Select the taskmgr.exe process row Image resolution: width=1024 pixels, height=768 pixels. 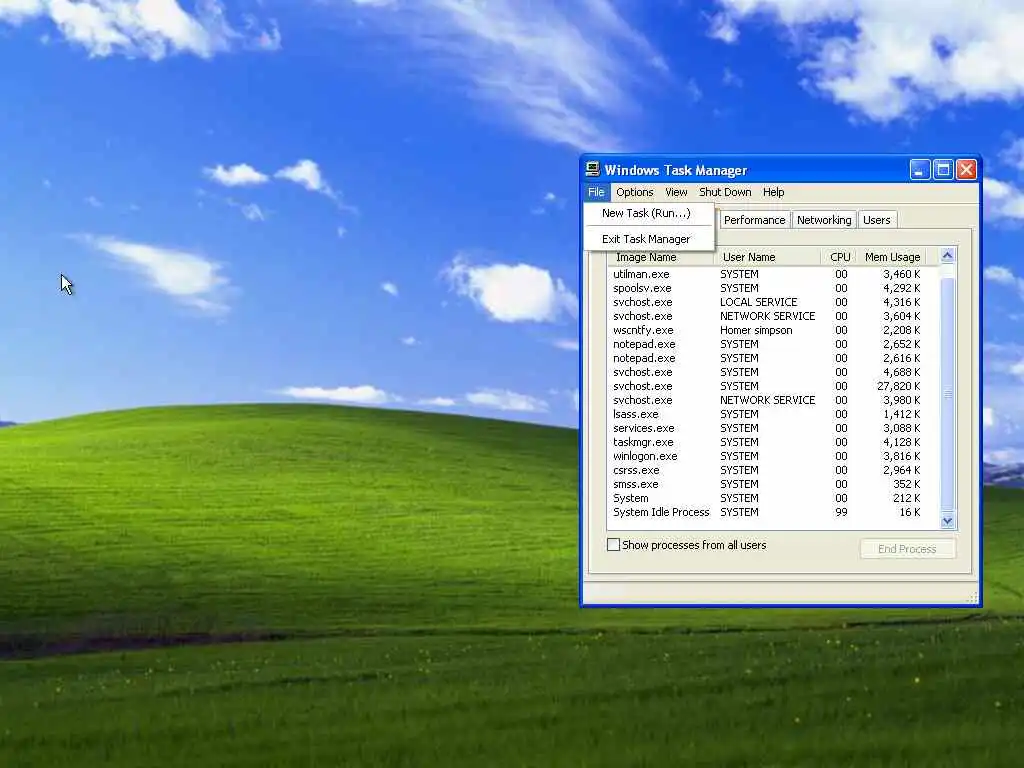click(x=767, y=442)
